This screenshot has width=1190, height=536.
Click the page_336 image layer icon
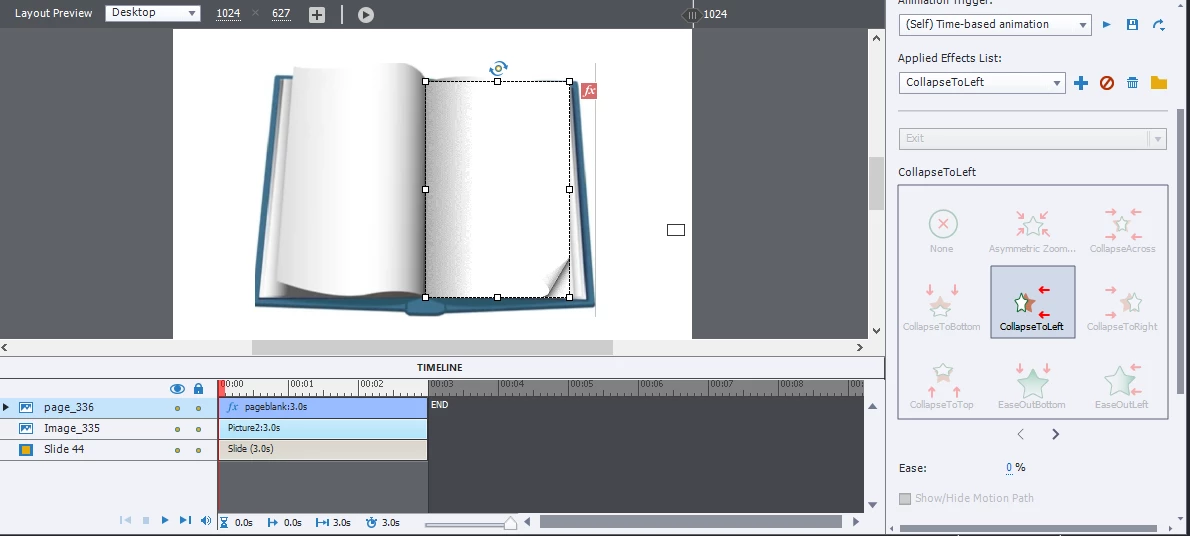click(x=26, y=408)
